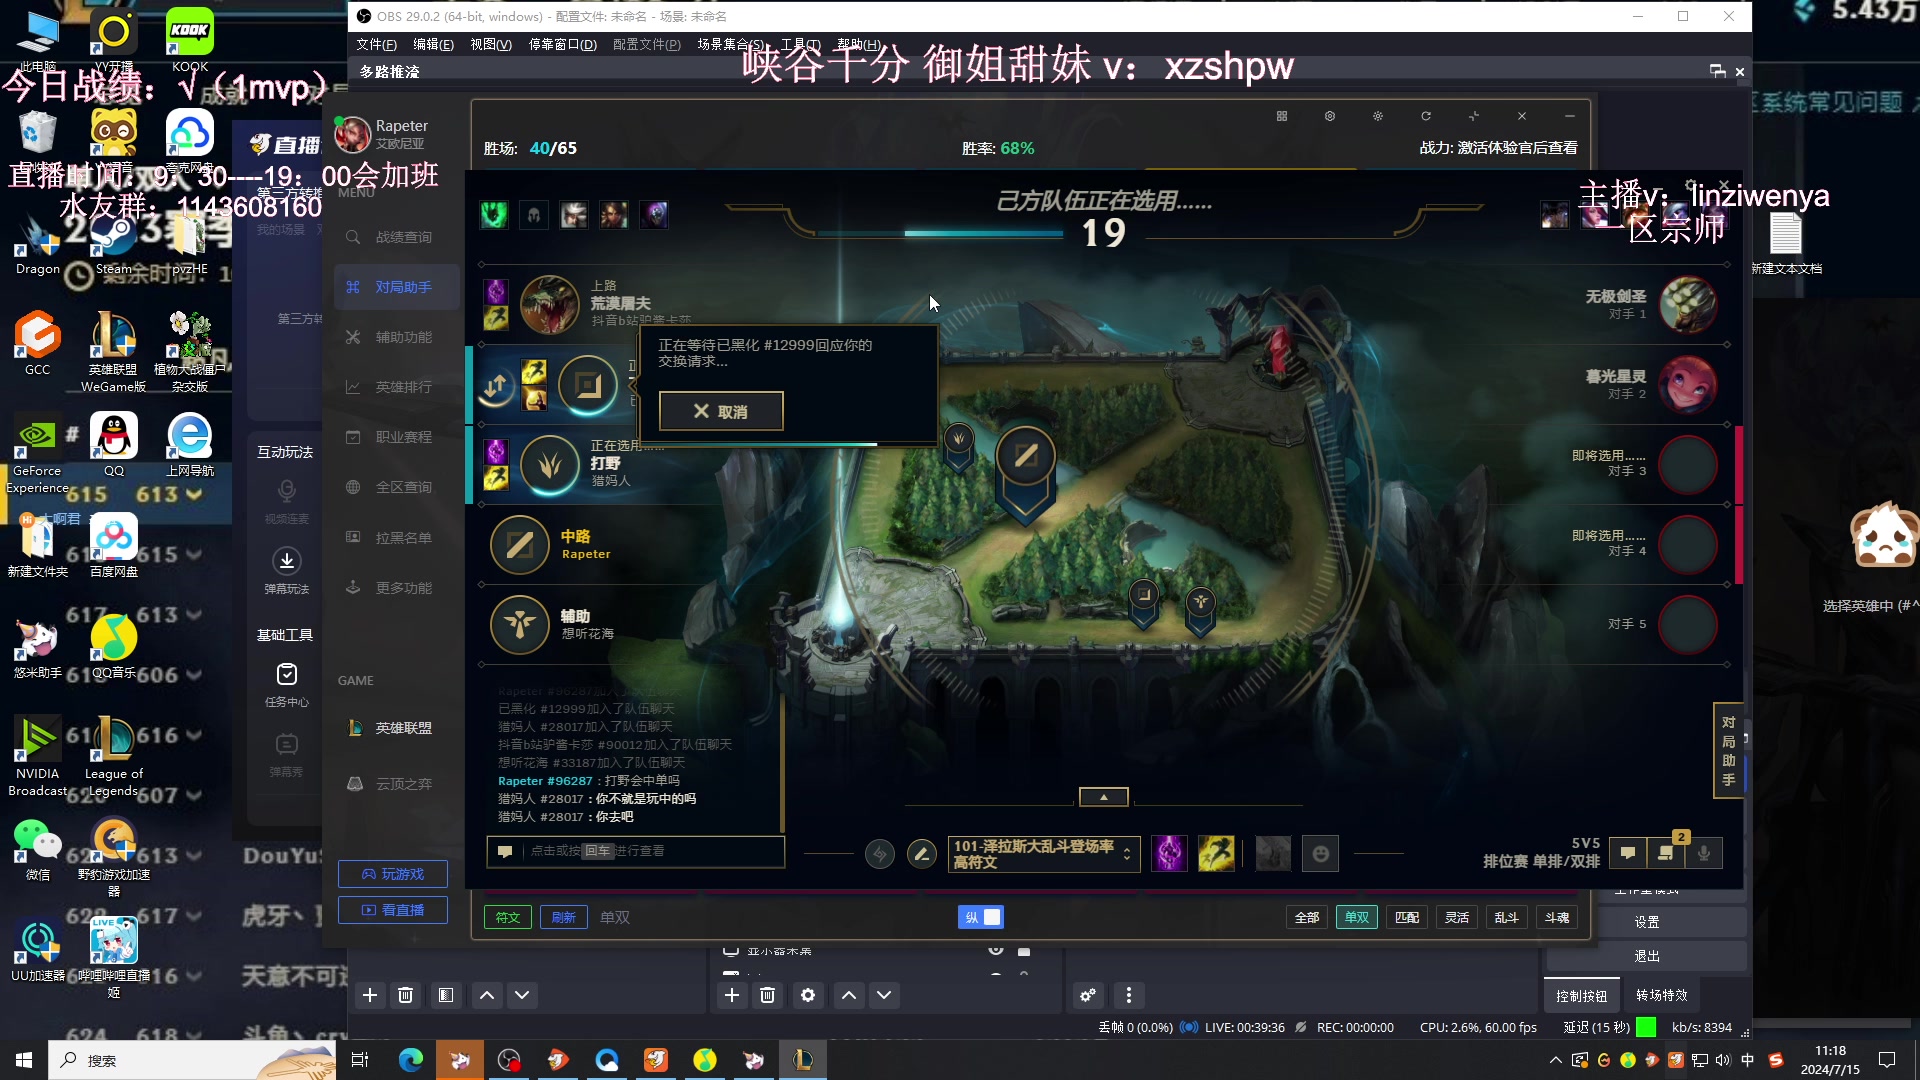Click the 对局助手 side tab

click(x=1729, y=750)
